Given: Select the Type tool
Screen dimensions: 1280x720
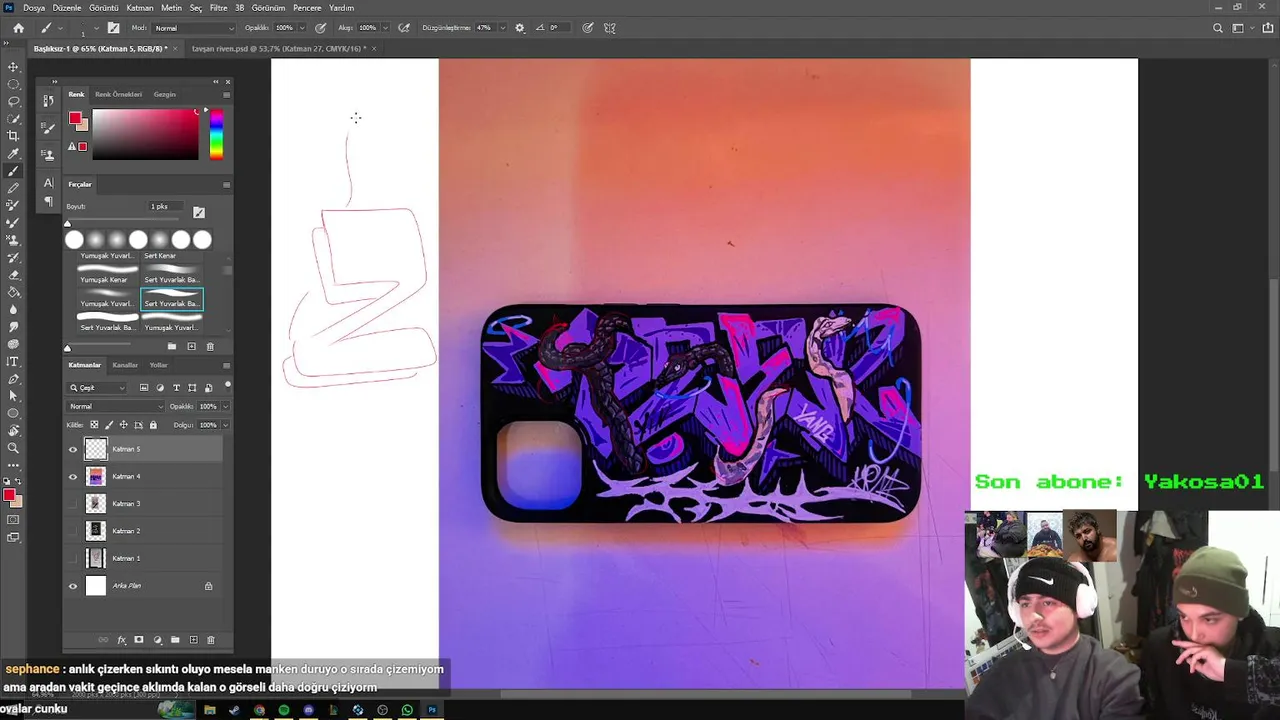Looking at the screenshot, I should click(13, 361).
